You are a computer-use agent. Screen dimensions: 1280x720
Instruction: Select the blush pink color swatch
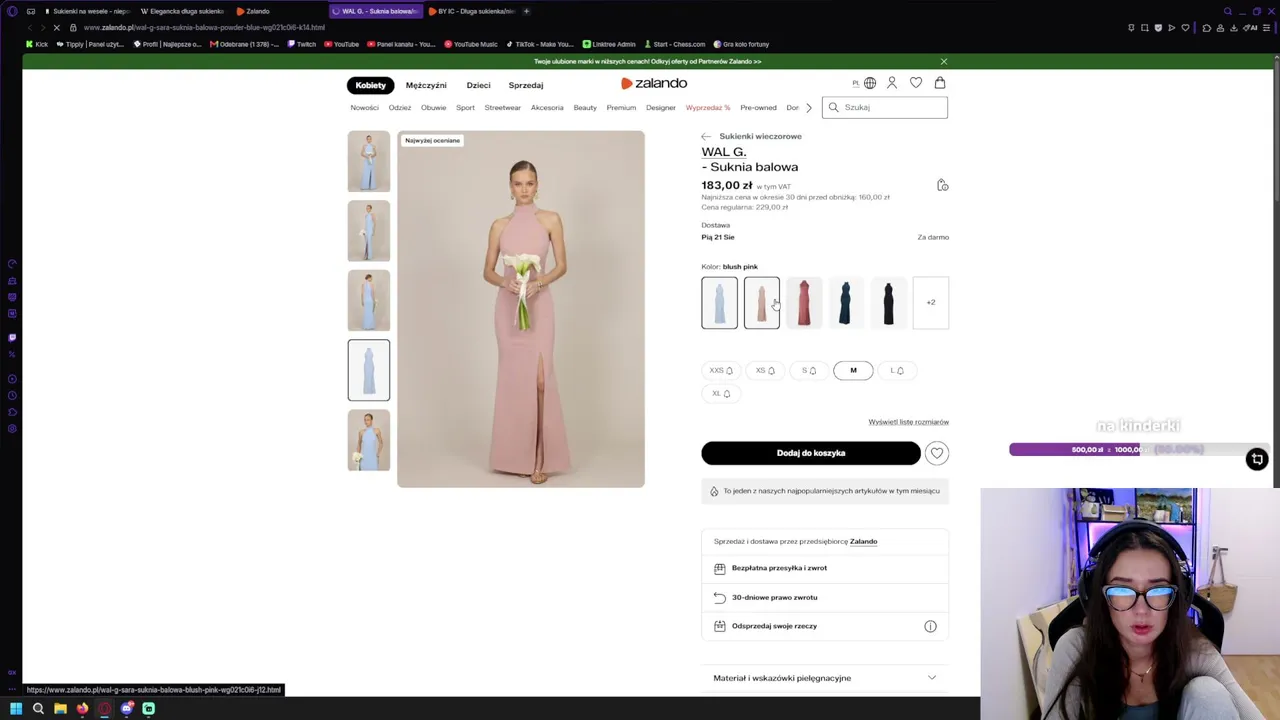762,302
